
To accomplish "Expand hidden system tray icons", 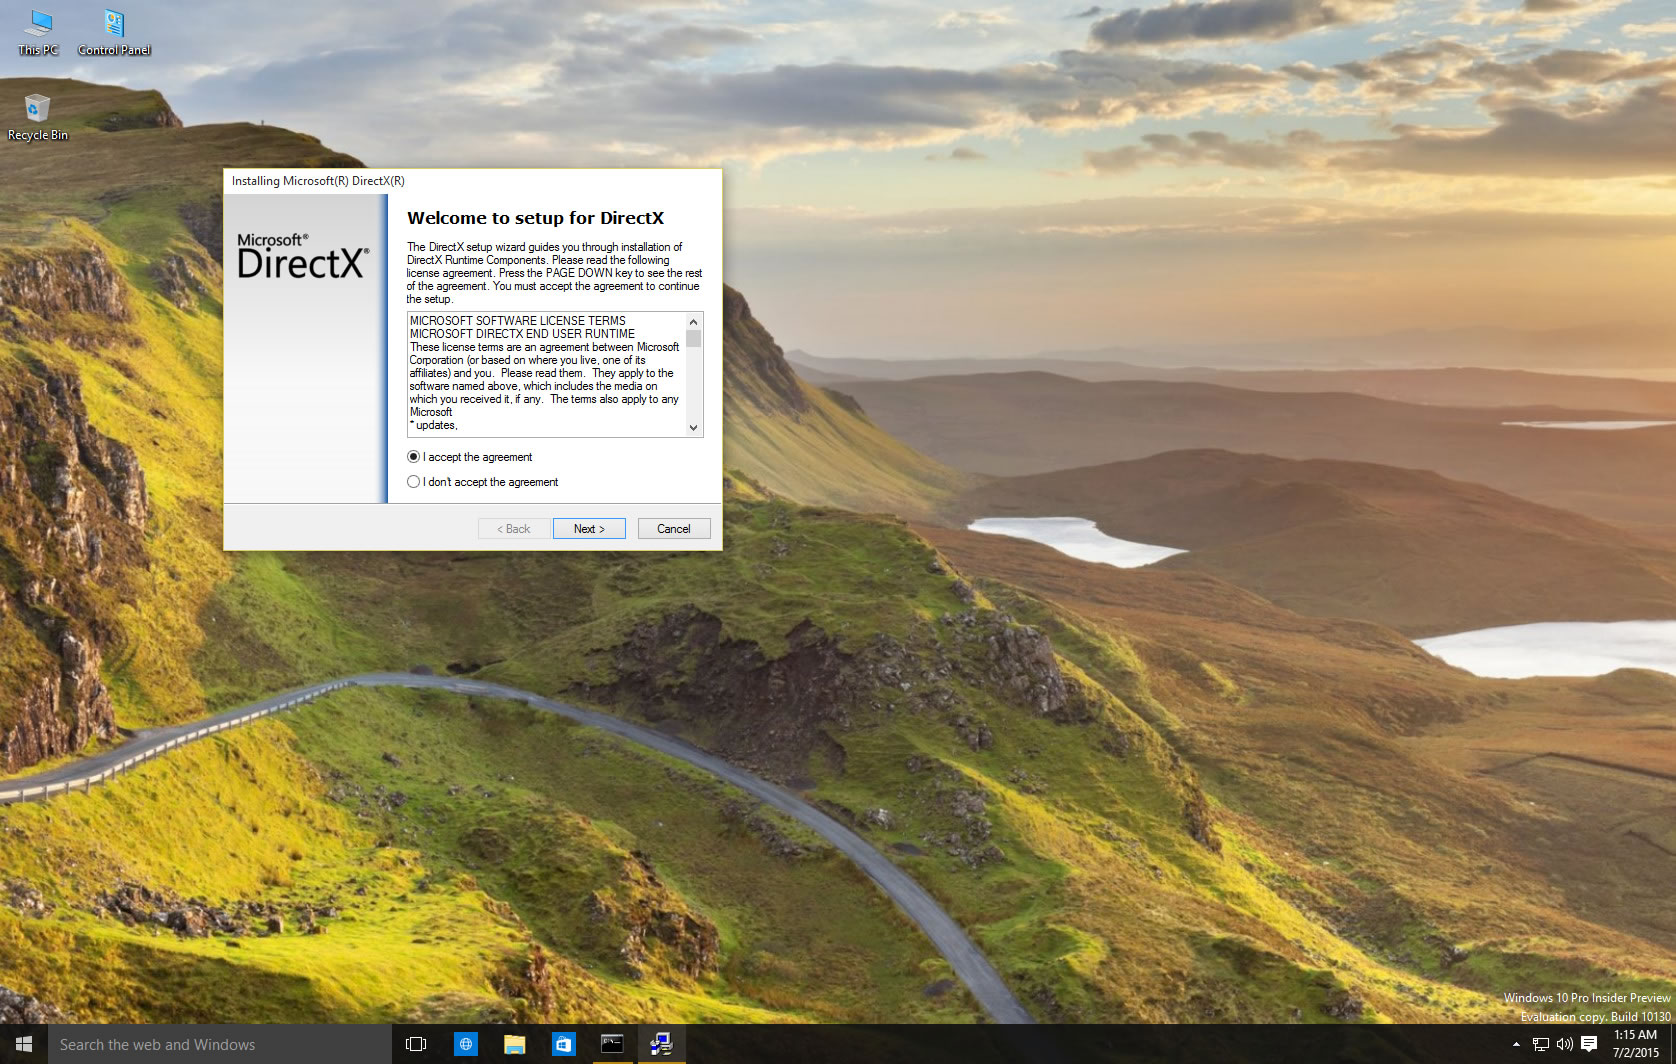I will point(1516,1044).
